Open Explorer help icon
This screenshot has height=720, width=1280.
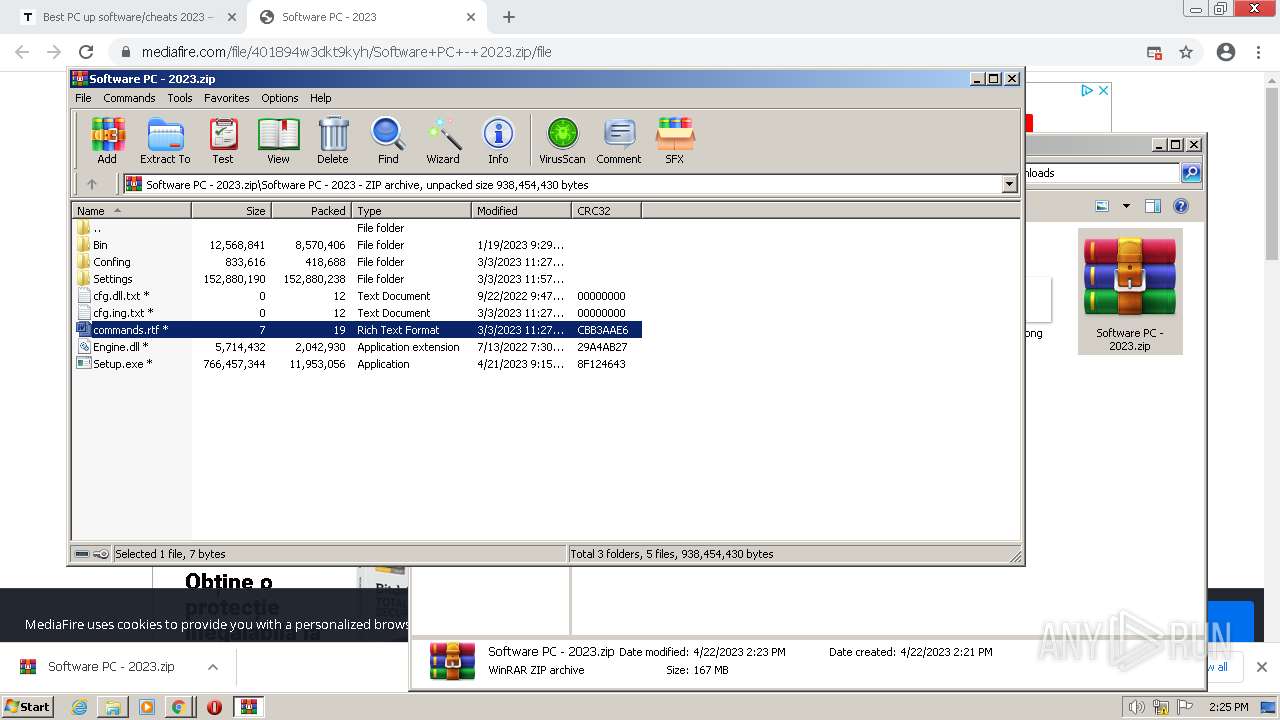[1181, 206]
